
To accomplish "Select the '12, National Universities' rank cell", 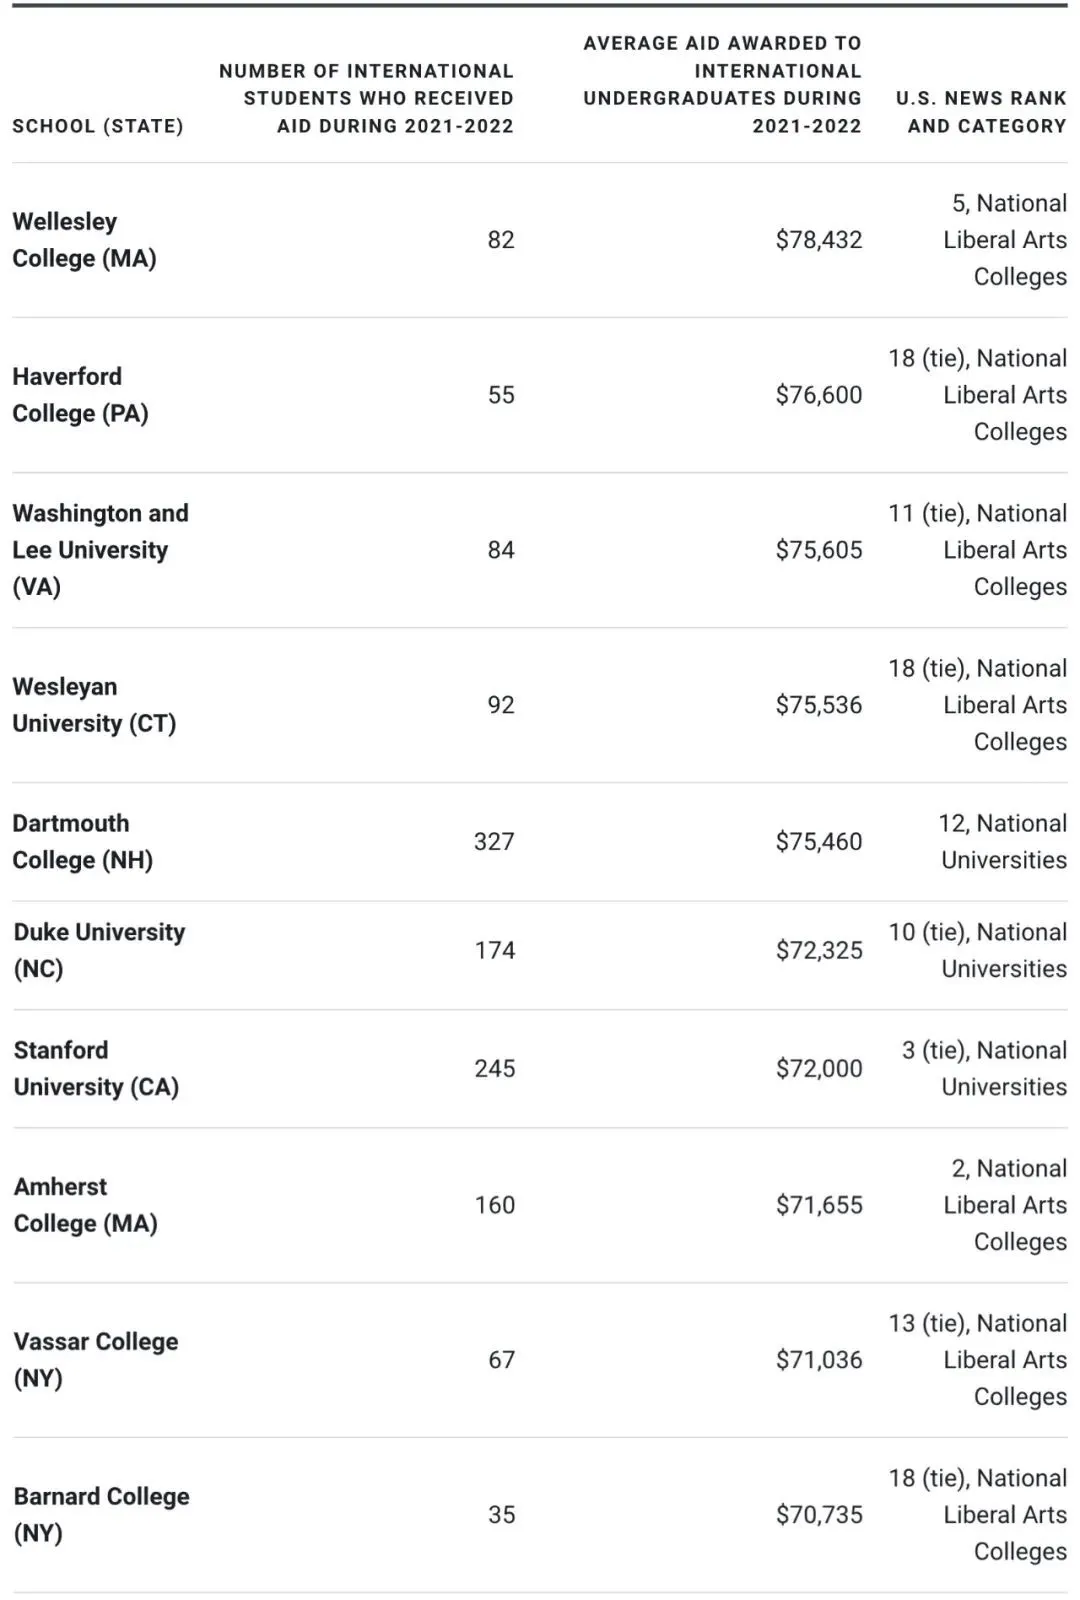I will [x=1002, y=842].
